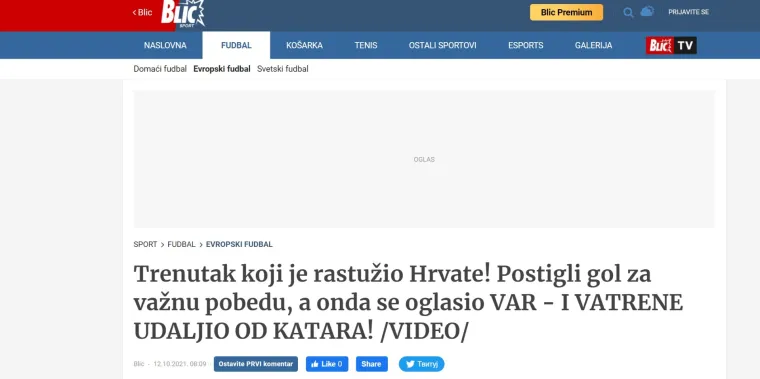The width and height of the screenshot is (760, 379).
Task: Select Evropski fudbal submenu
Action: coord(222,69)
